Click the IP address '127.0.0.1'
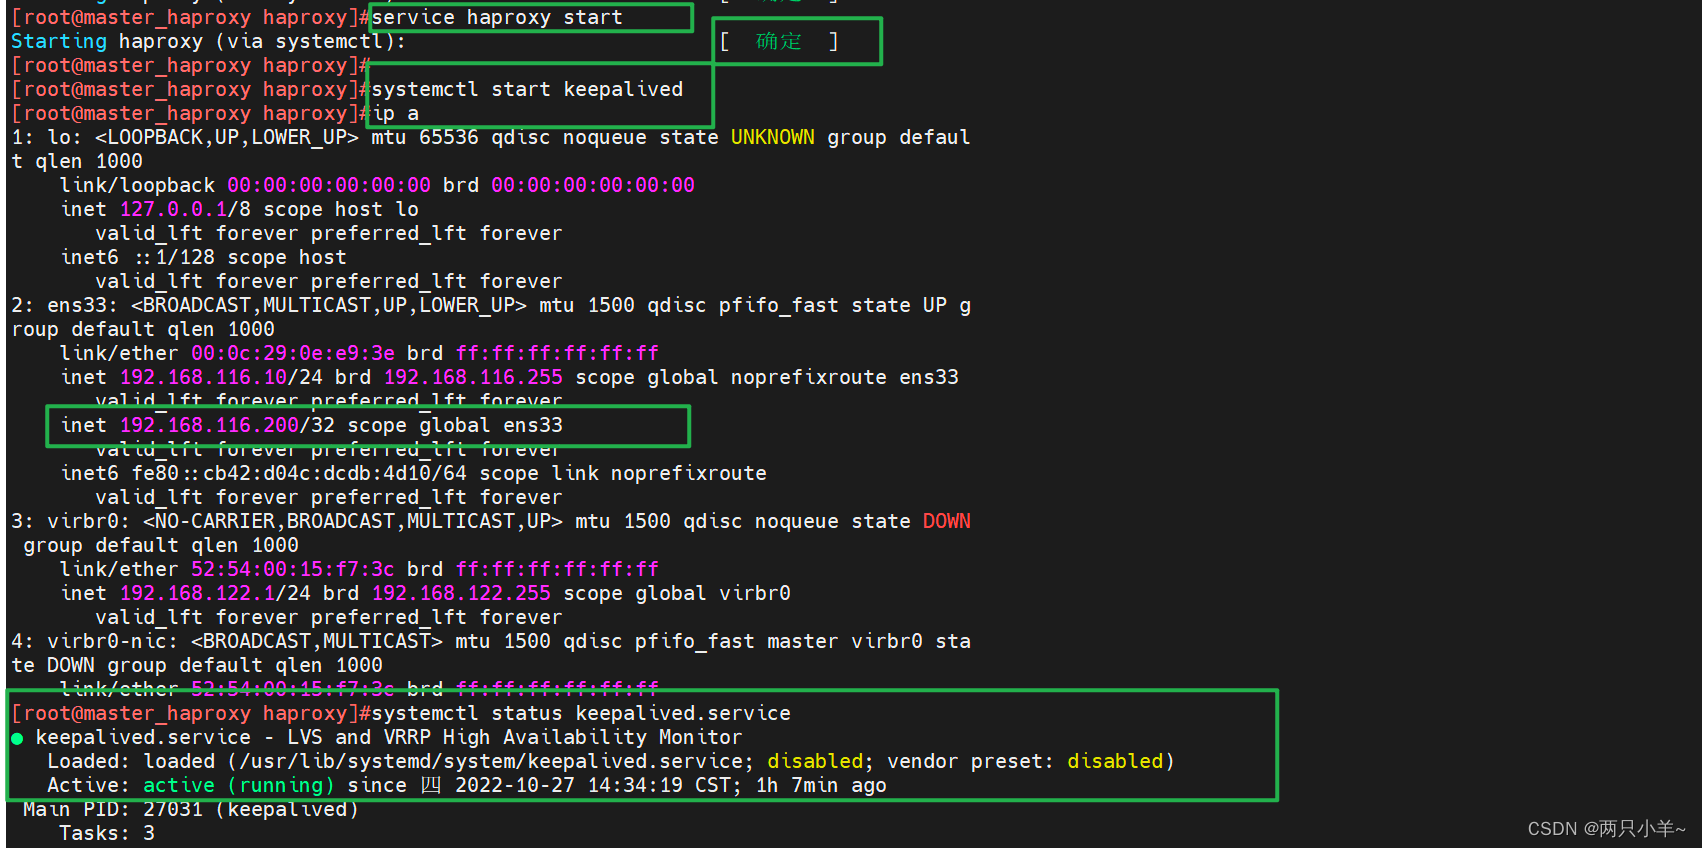The width and height of the screenshot is (1702, 848). pyautogui.click(x=173, y=209)
